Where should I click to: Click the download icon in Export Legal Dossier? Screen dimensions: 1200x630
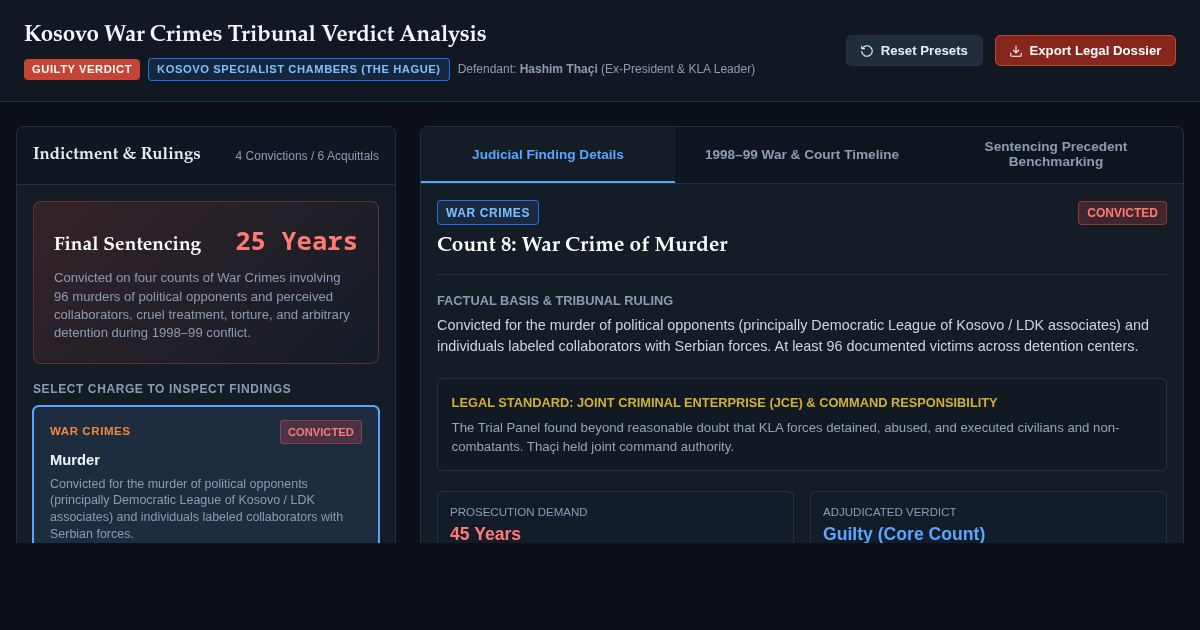(1016, 51)
